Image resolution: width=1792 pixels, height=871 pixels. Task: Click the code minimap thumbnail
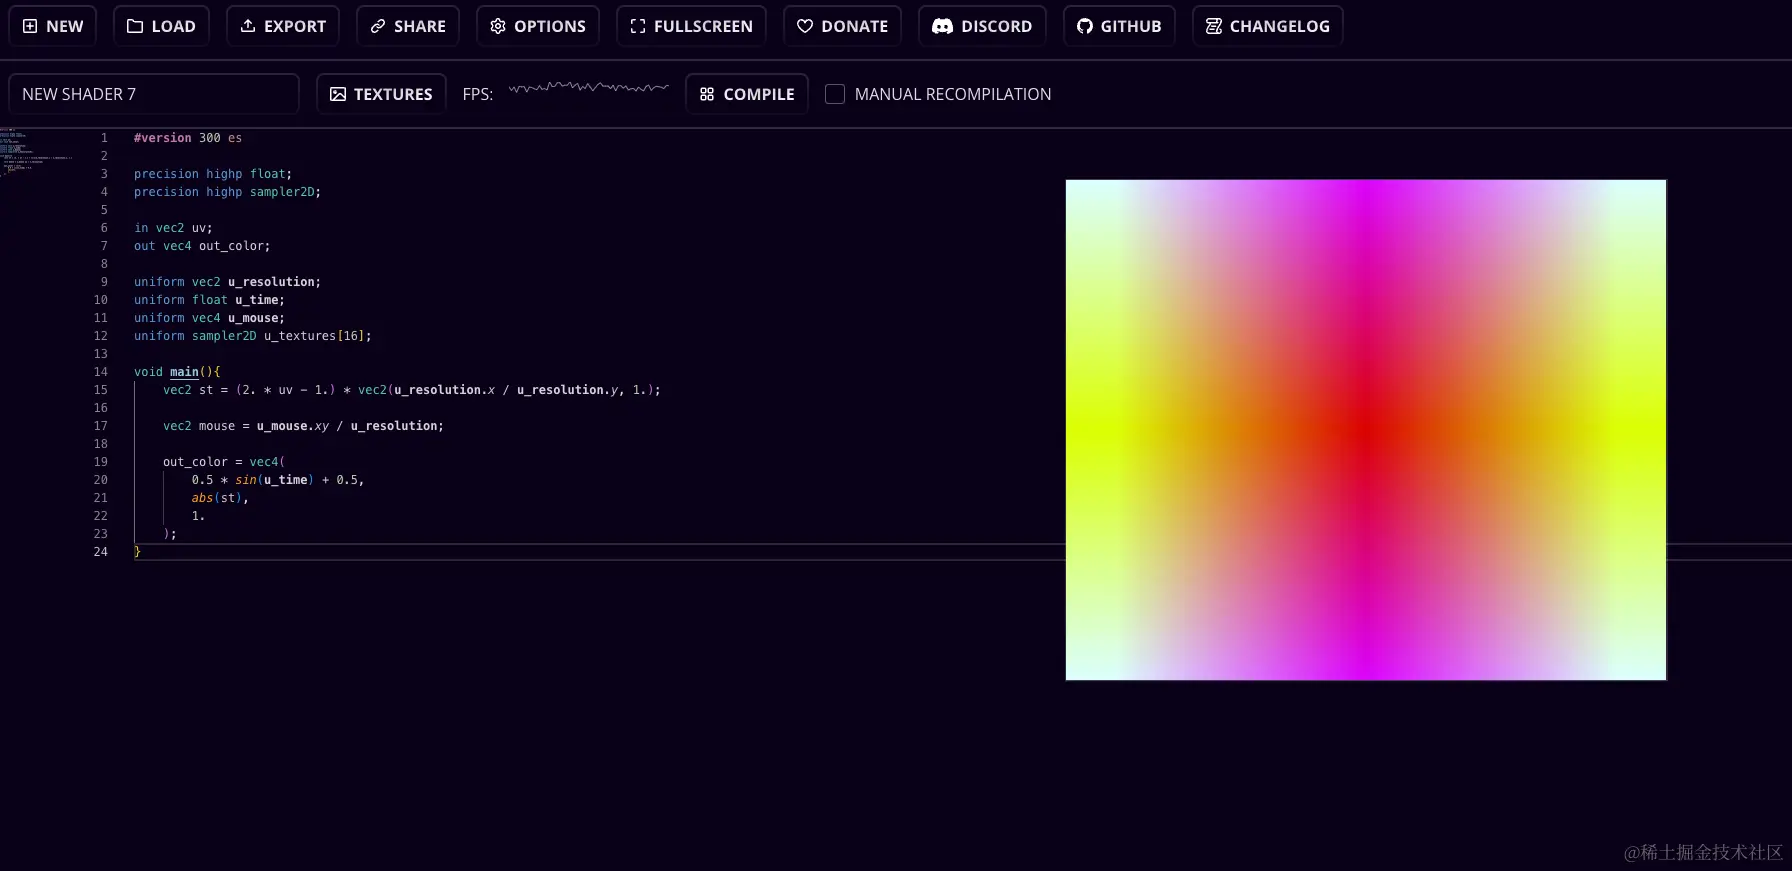click(36, 152)
